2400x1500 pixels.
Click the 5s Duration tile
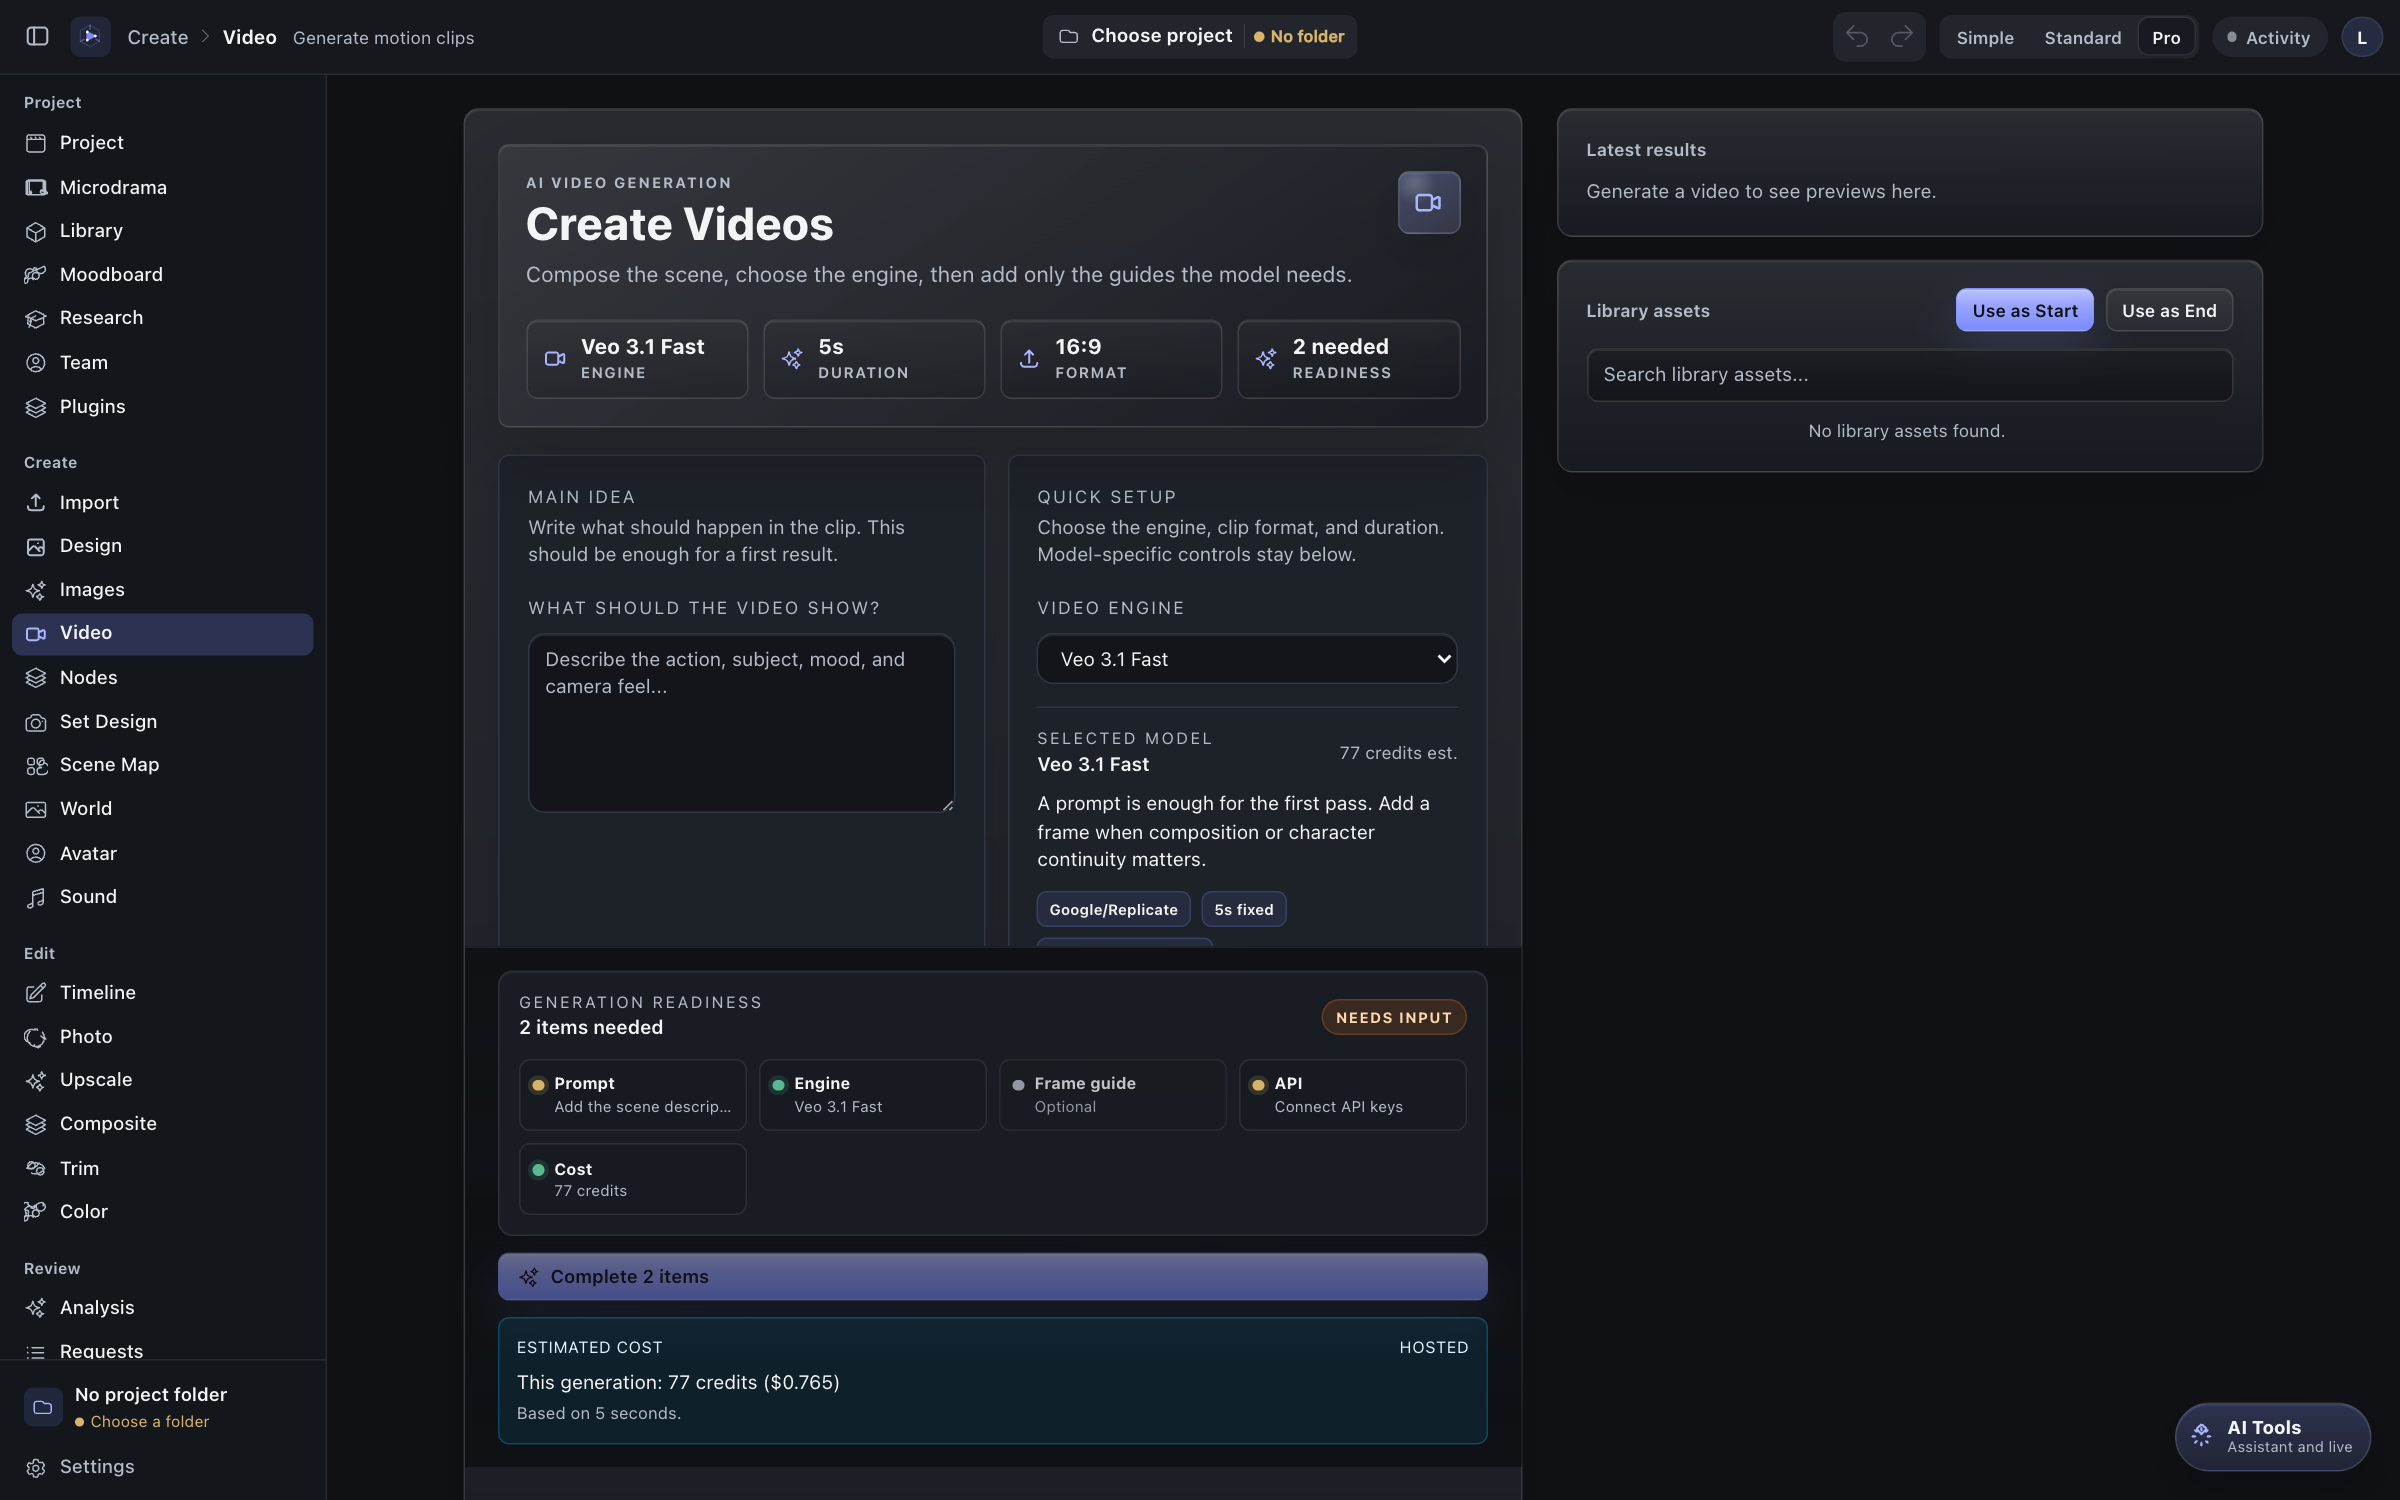873,358
